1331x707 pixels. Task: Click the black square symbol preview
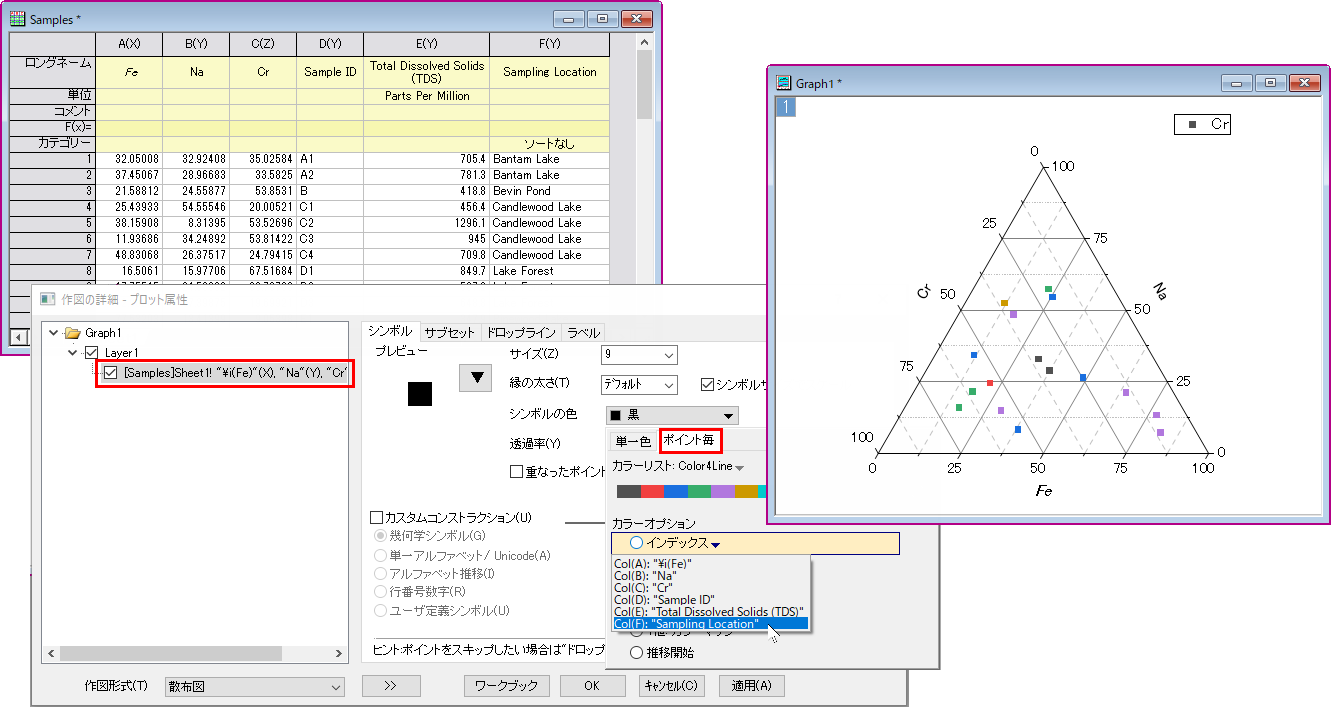[x=420, y=394]
